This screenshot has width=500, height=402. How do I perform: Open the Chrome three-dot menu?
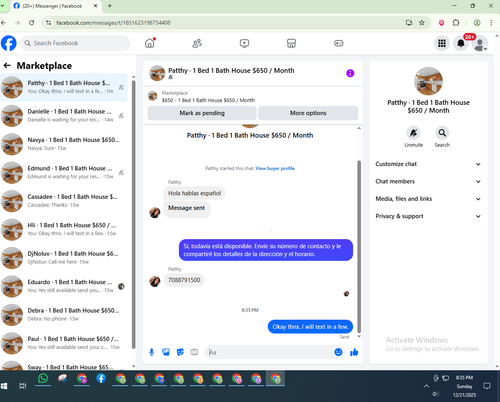click(491, 23)
